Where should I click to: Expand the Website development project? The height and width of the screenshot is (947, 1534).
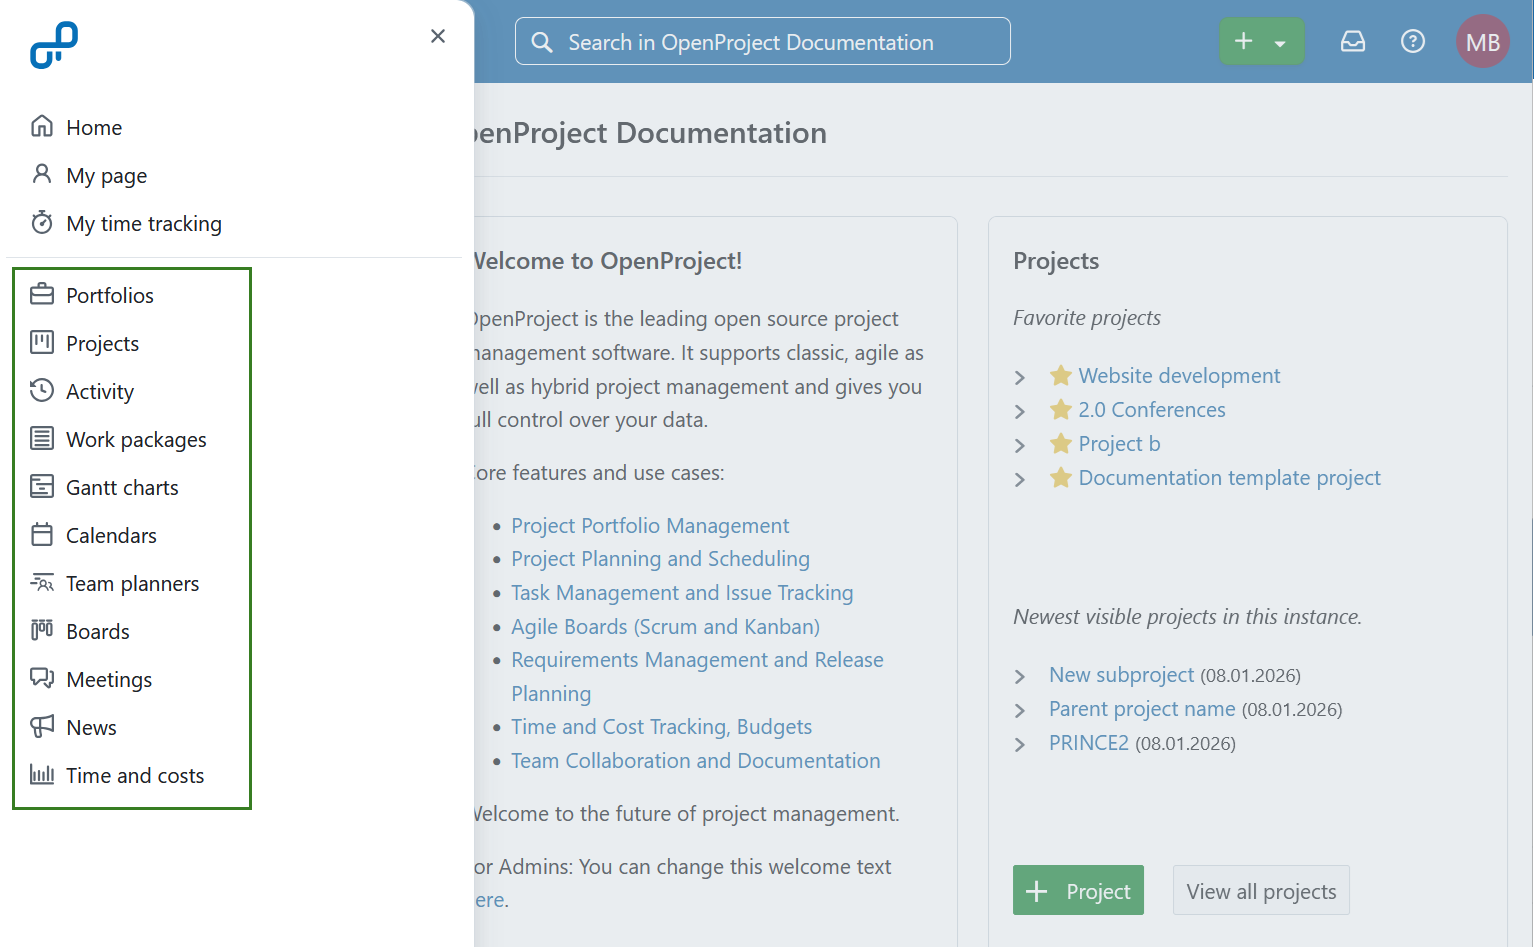(1021, 377)
